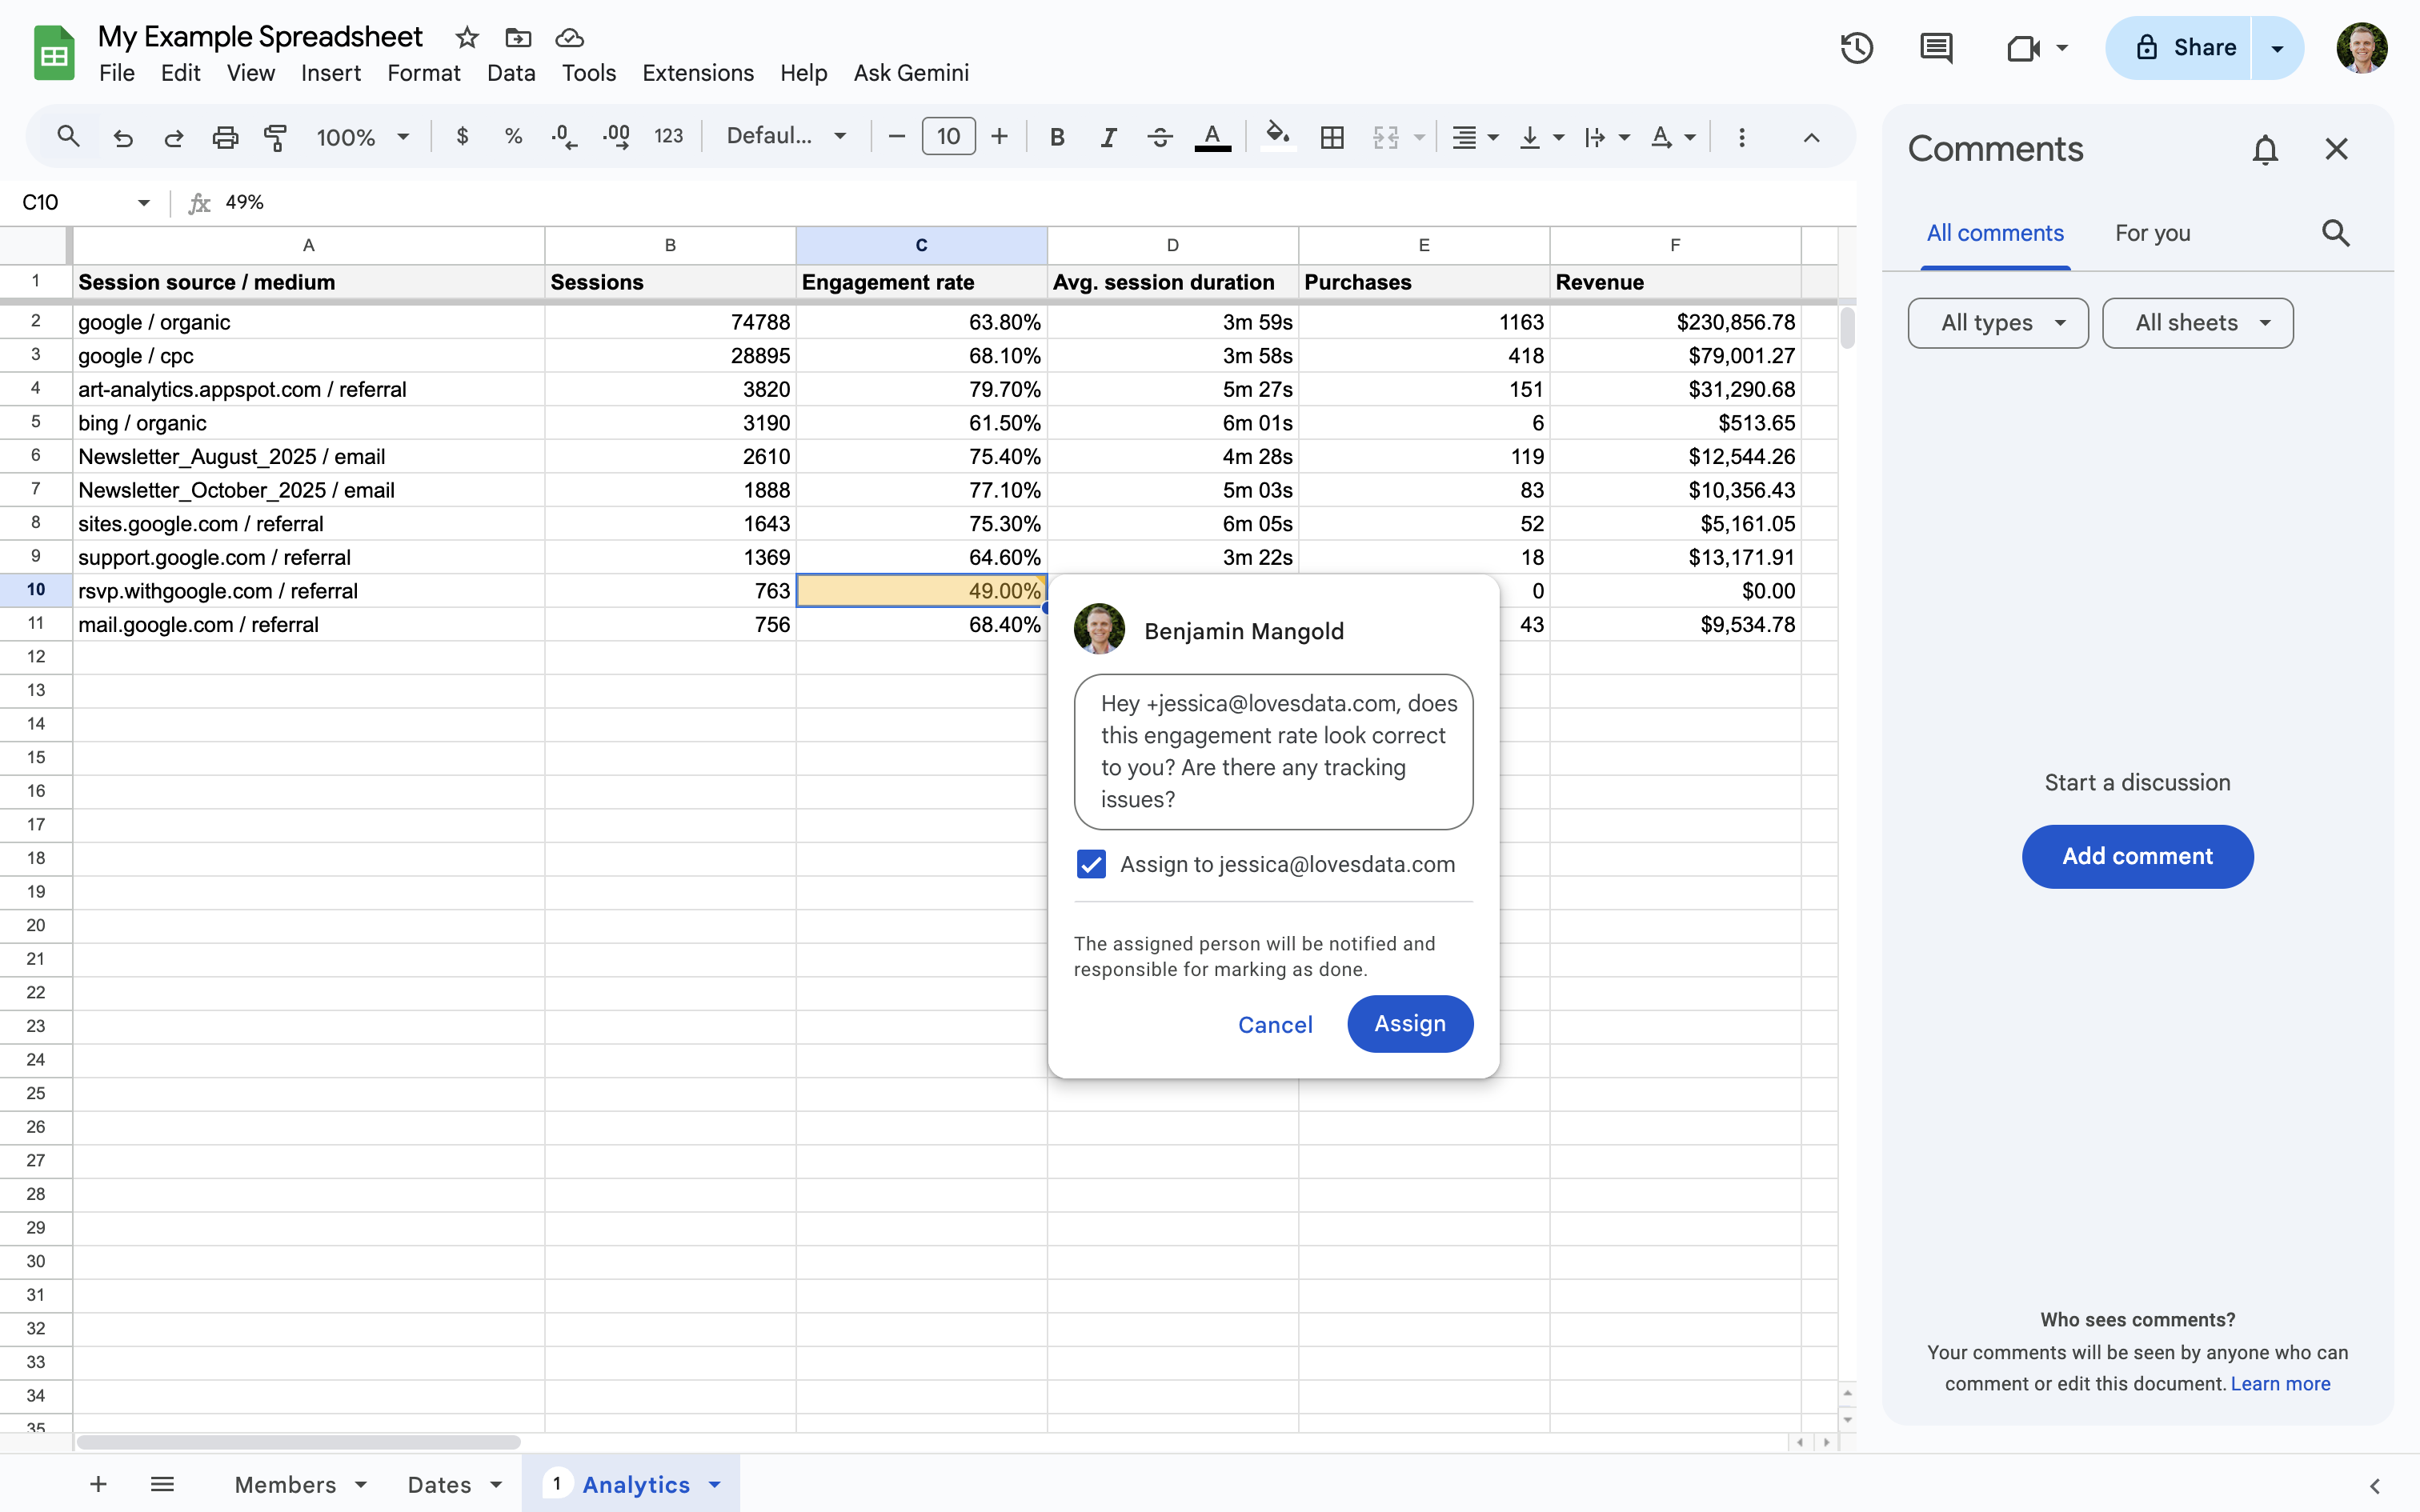The width and height of the screenshot is (2420, 1512).
Task: Click the font size input field
Action: (947, 137)
